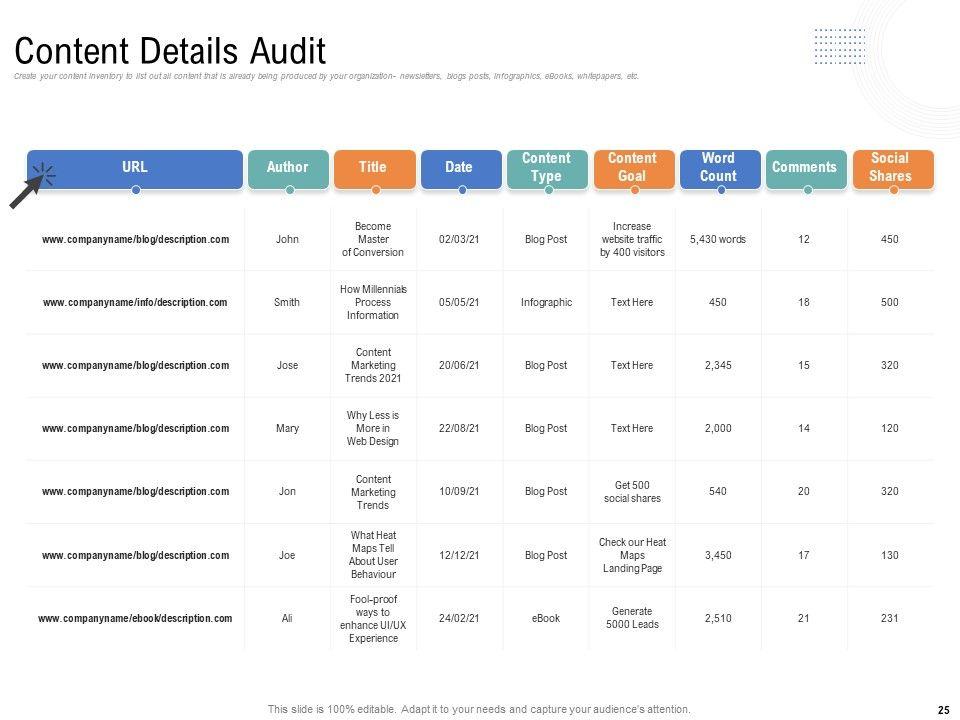The height and width of the screenshot is (720, 960).
Task: Select the date cell 12/12/21
Action: coord(459,555)
